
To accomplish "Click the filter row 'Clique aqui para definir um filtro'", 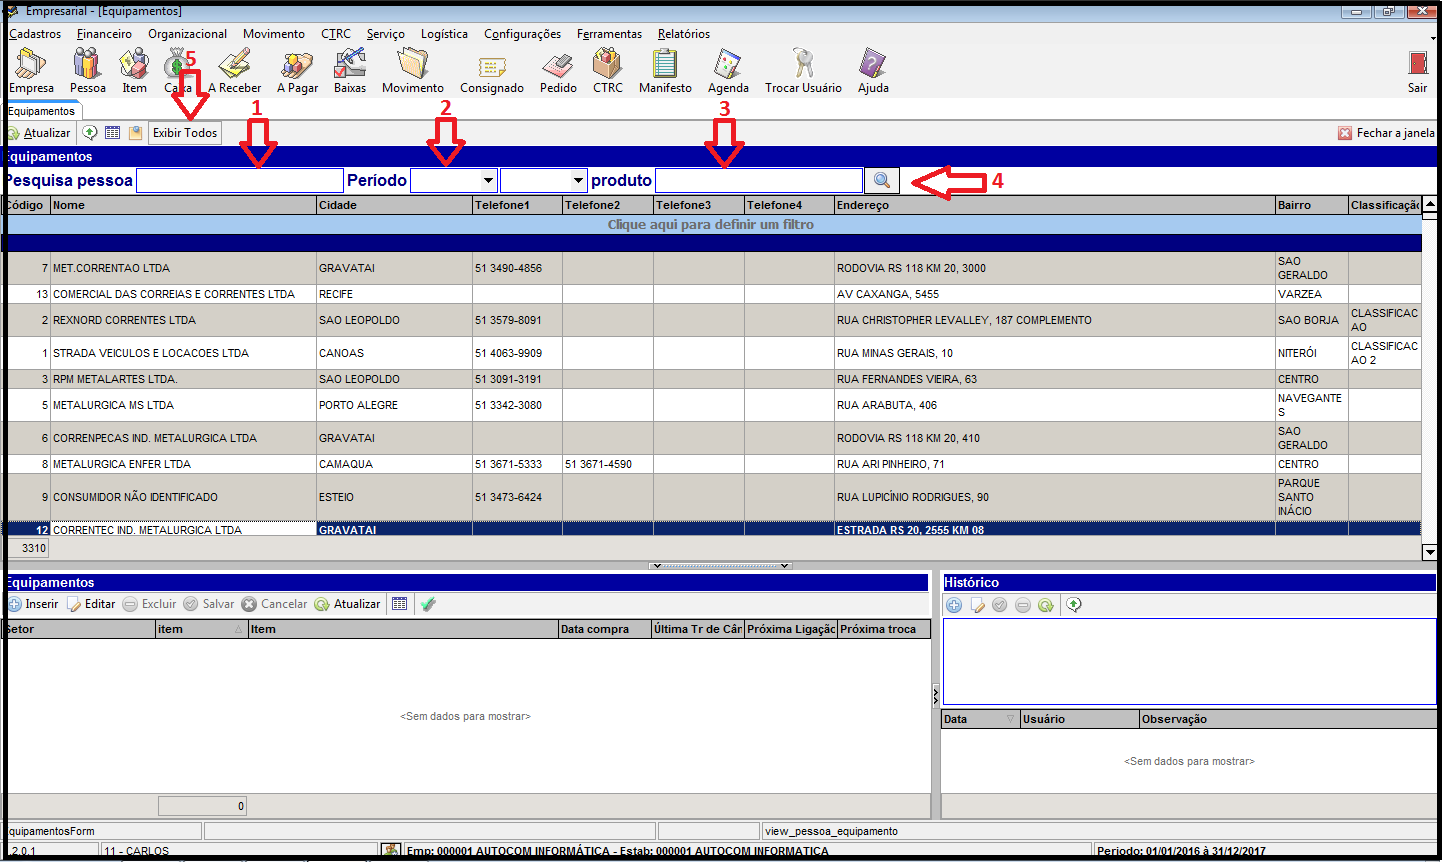I will pos(710,225).
